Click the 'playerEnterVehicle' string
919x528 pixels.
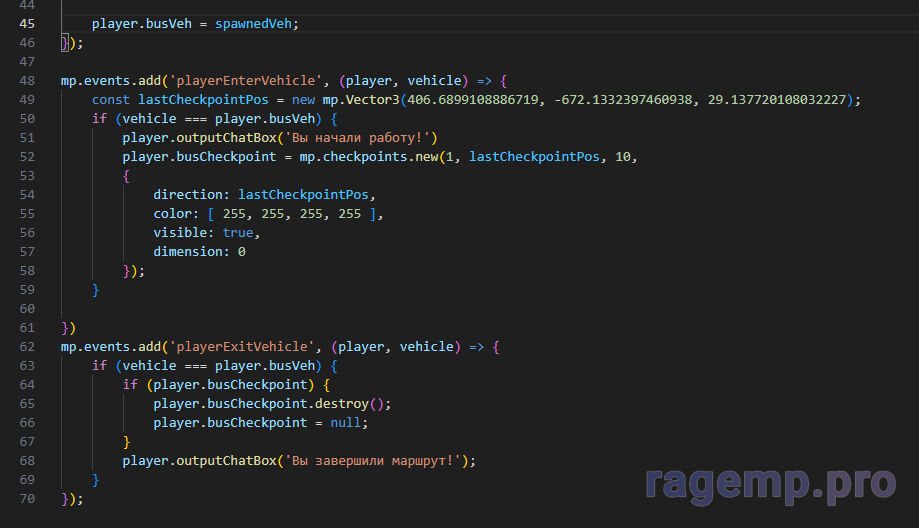246,81
